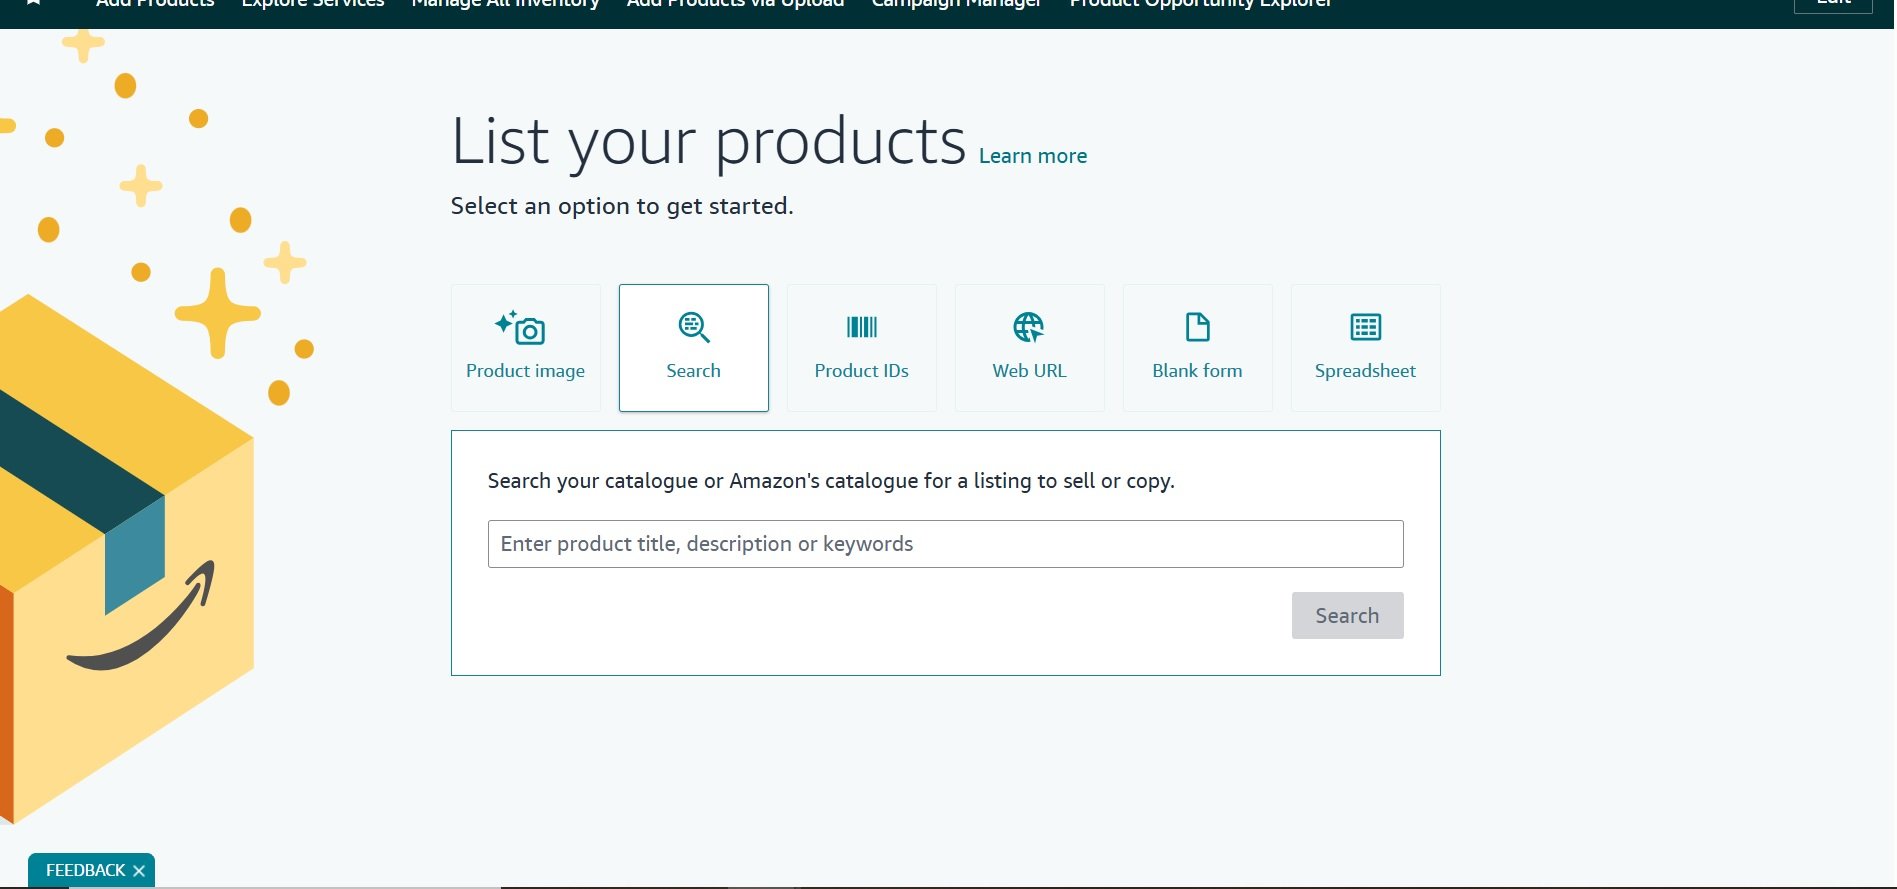
Task: Choose the Search magnifier tile
Action: click(693, 347)
